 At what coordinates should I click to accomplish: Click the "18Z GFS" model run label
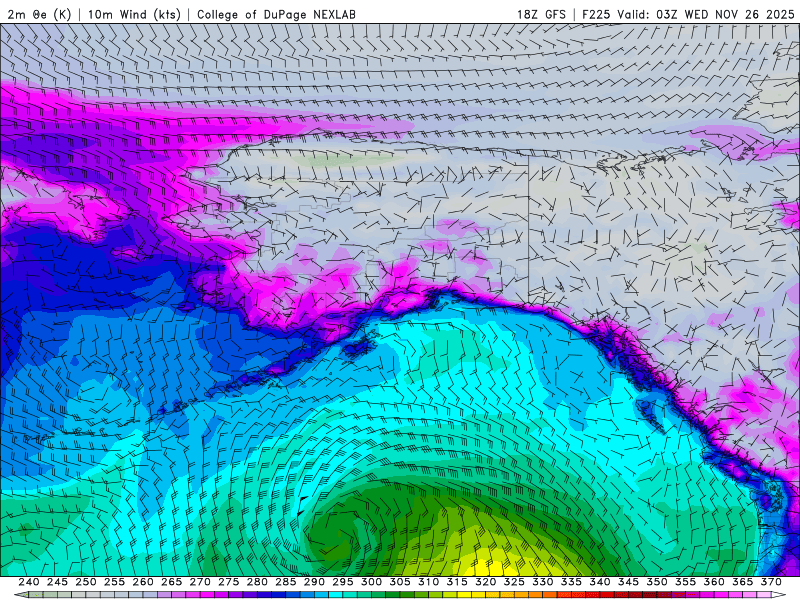pos(541,14)
